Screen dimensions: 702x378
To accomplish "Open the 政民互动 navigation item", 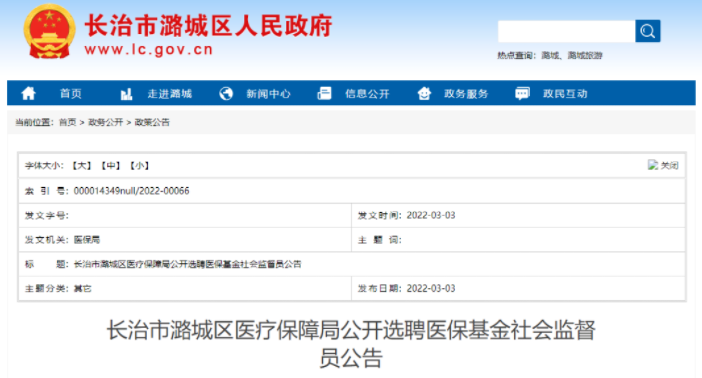I will 565,94.
